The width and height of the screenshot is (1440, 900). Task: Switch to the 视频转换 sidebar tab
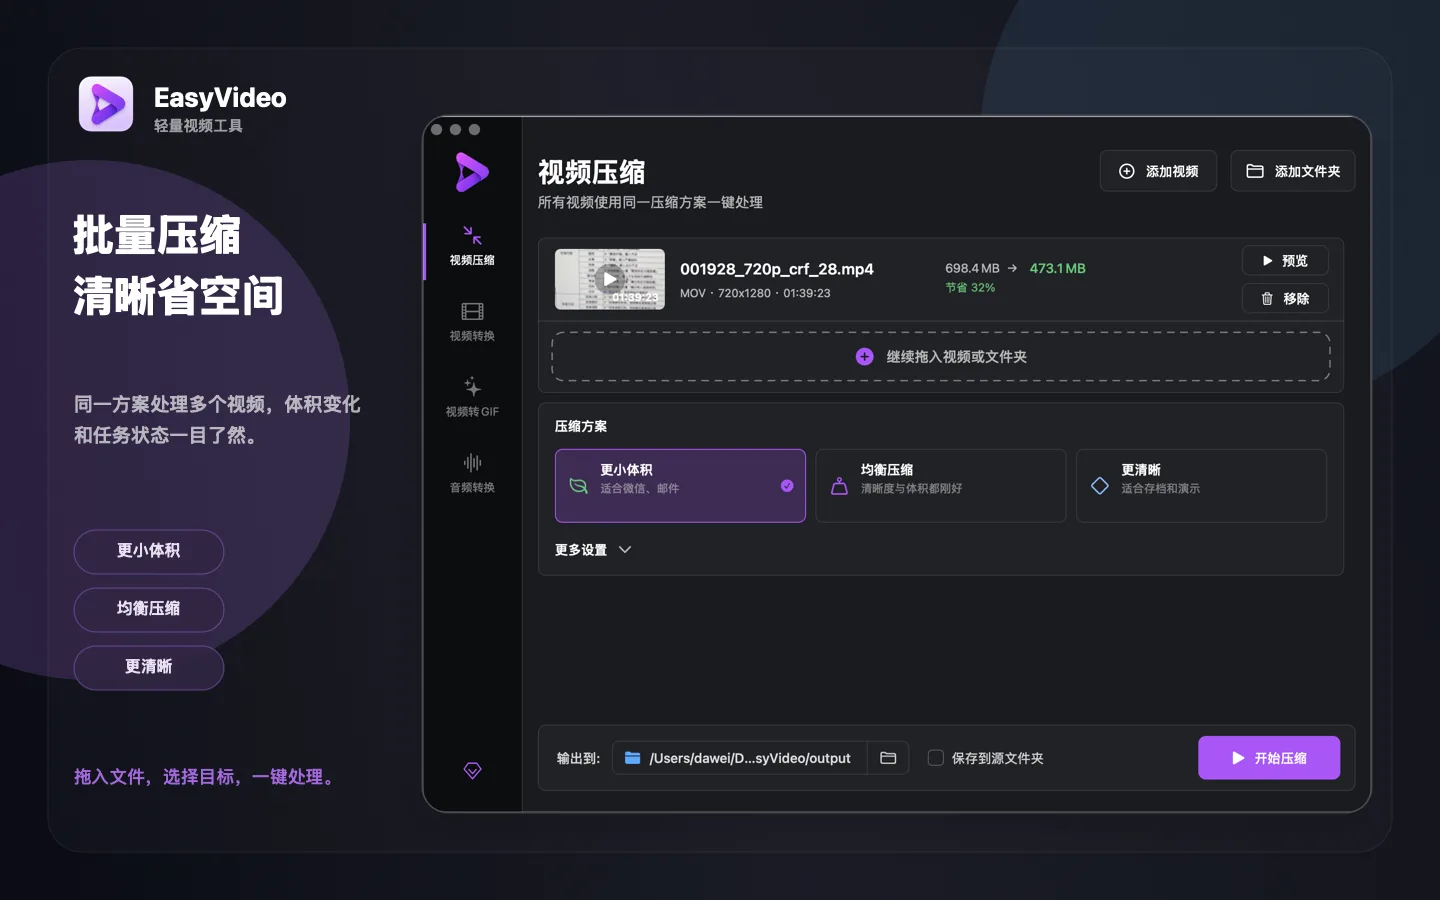[472, 322]
